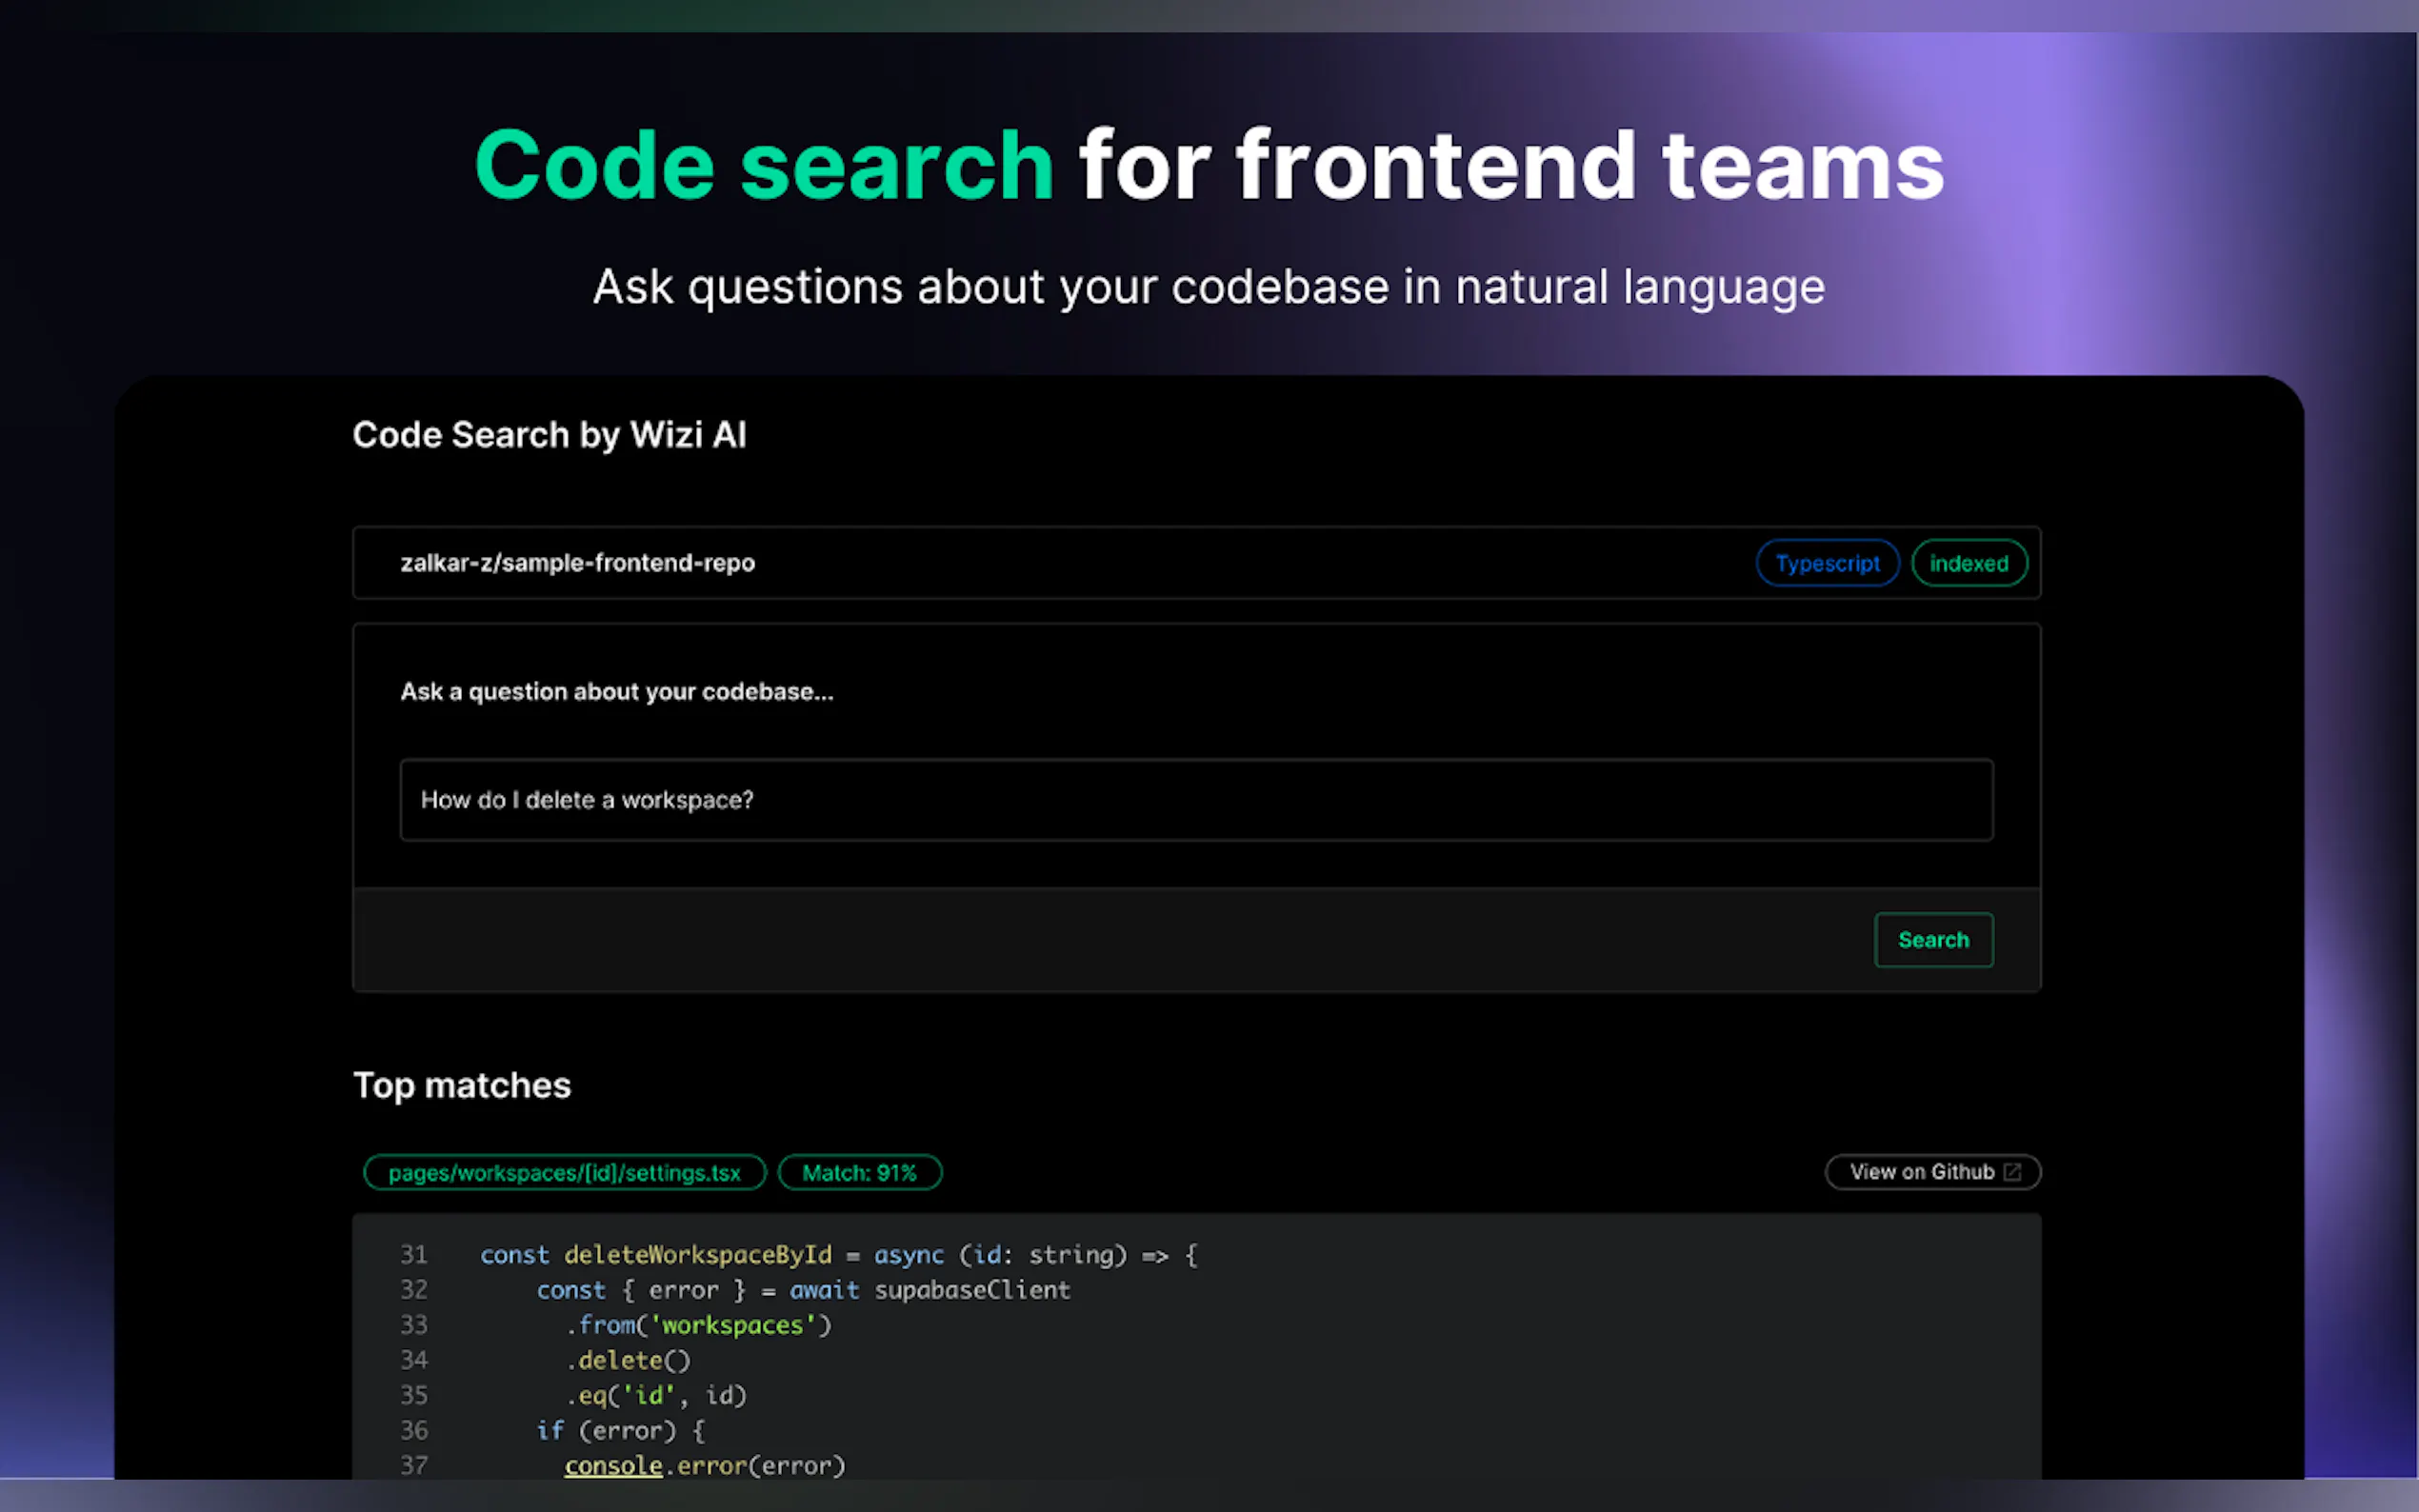Click the question input containing 'How do I delete a workspace?'
Viewport: 2419px width, 1512px height.
1196,800
